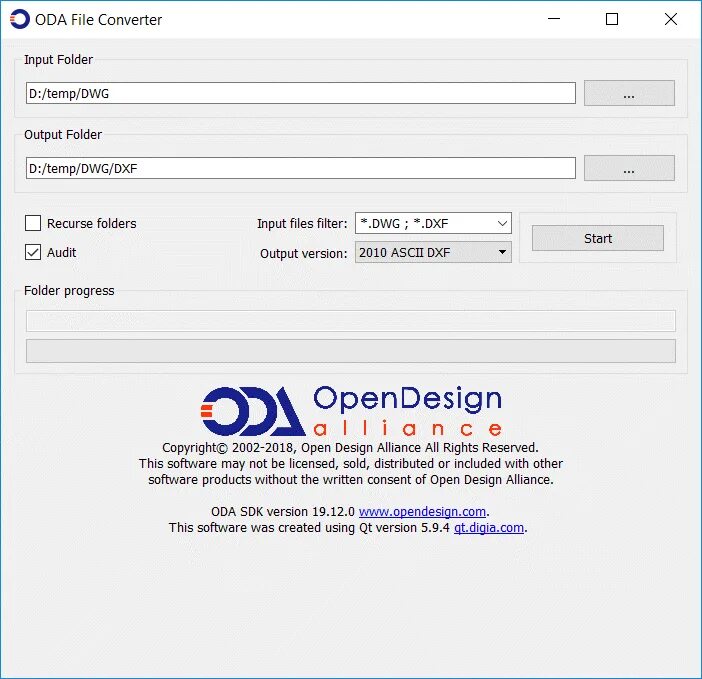
Task: Browse for Output Folder with ellipsis button
Action: 629,168
